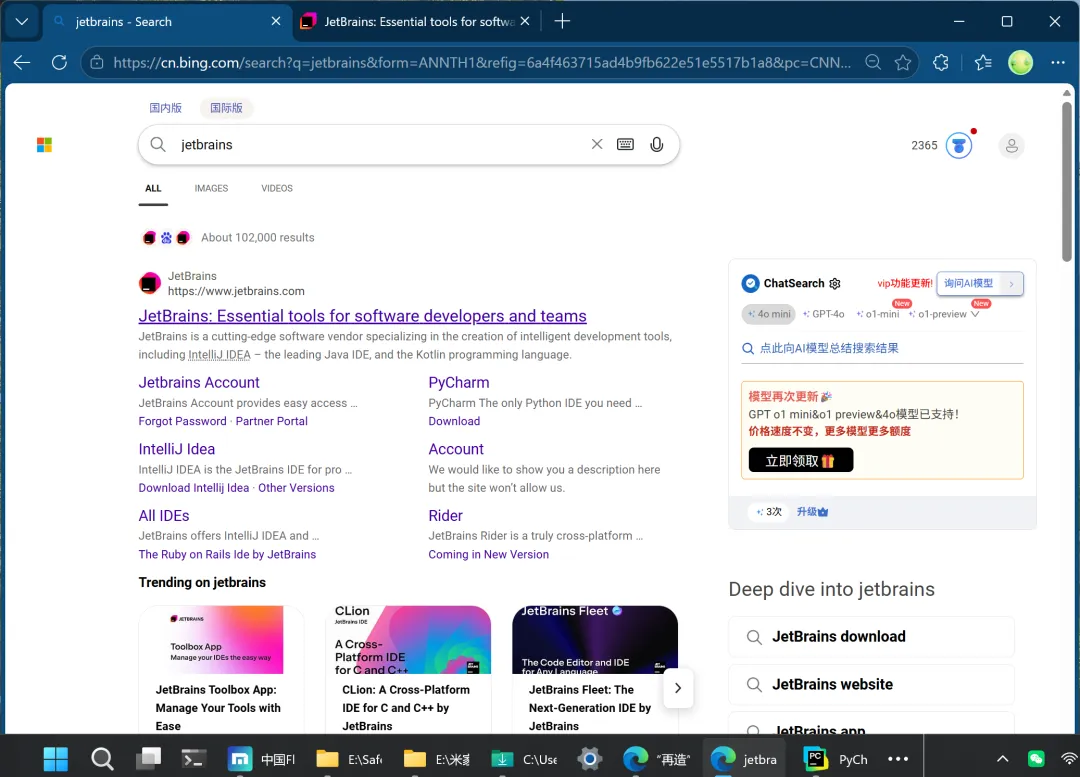Open the CLion trending card thumbnail
1080x777 pixels.
pyautogui.click(x=408, y=640)
